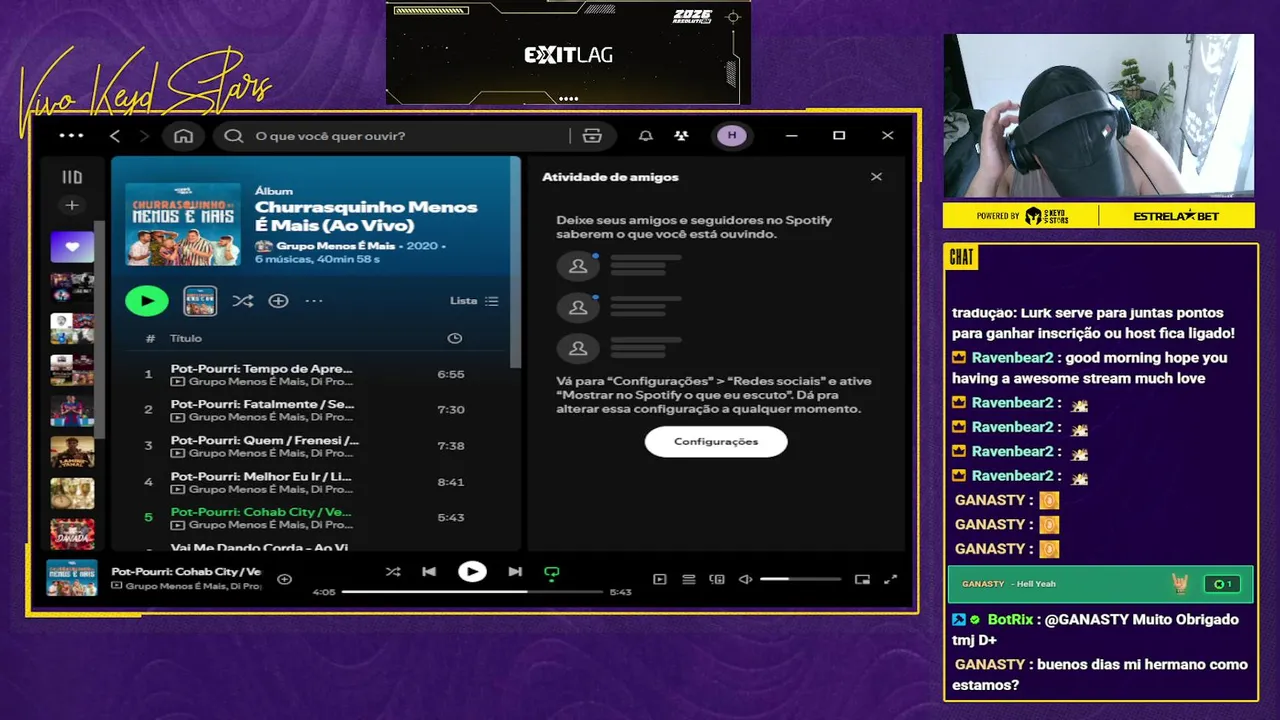The height and width of the screenshot is (720, 1280).
Task: Click the duration clock column header
Action: (455, 338)
